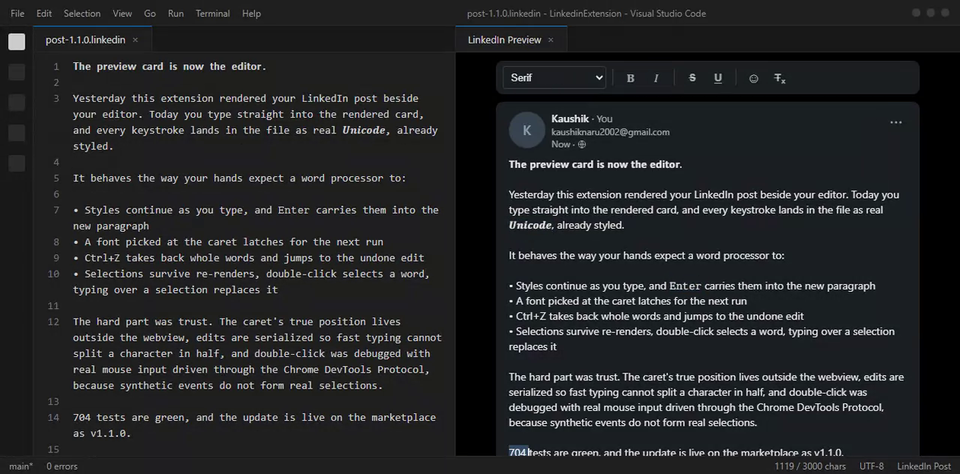
Task: Click line number 12 in the gutter
Action: click(x=54, y=322)
